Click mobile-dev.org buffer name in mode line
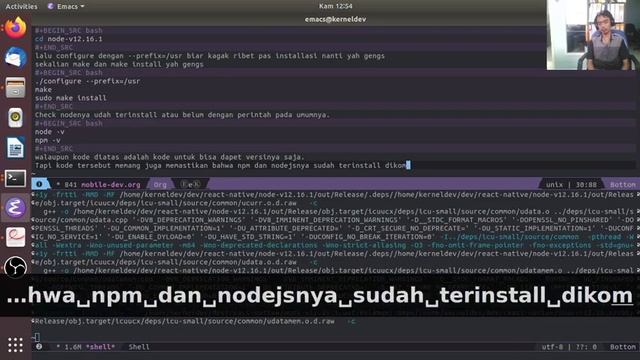640x360 pixels. [111, 184]
